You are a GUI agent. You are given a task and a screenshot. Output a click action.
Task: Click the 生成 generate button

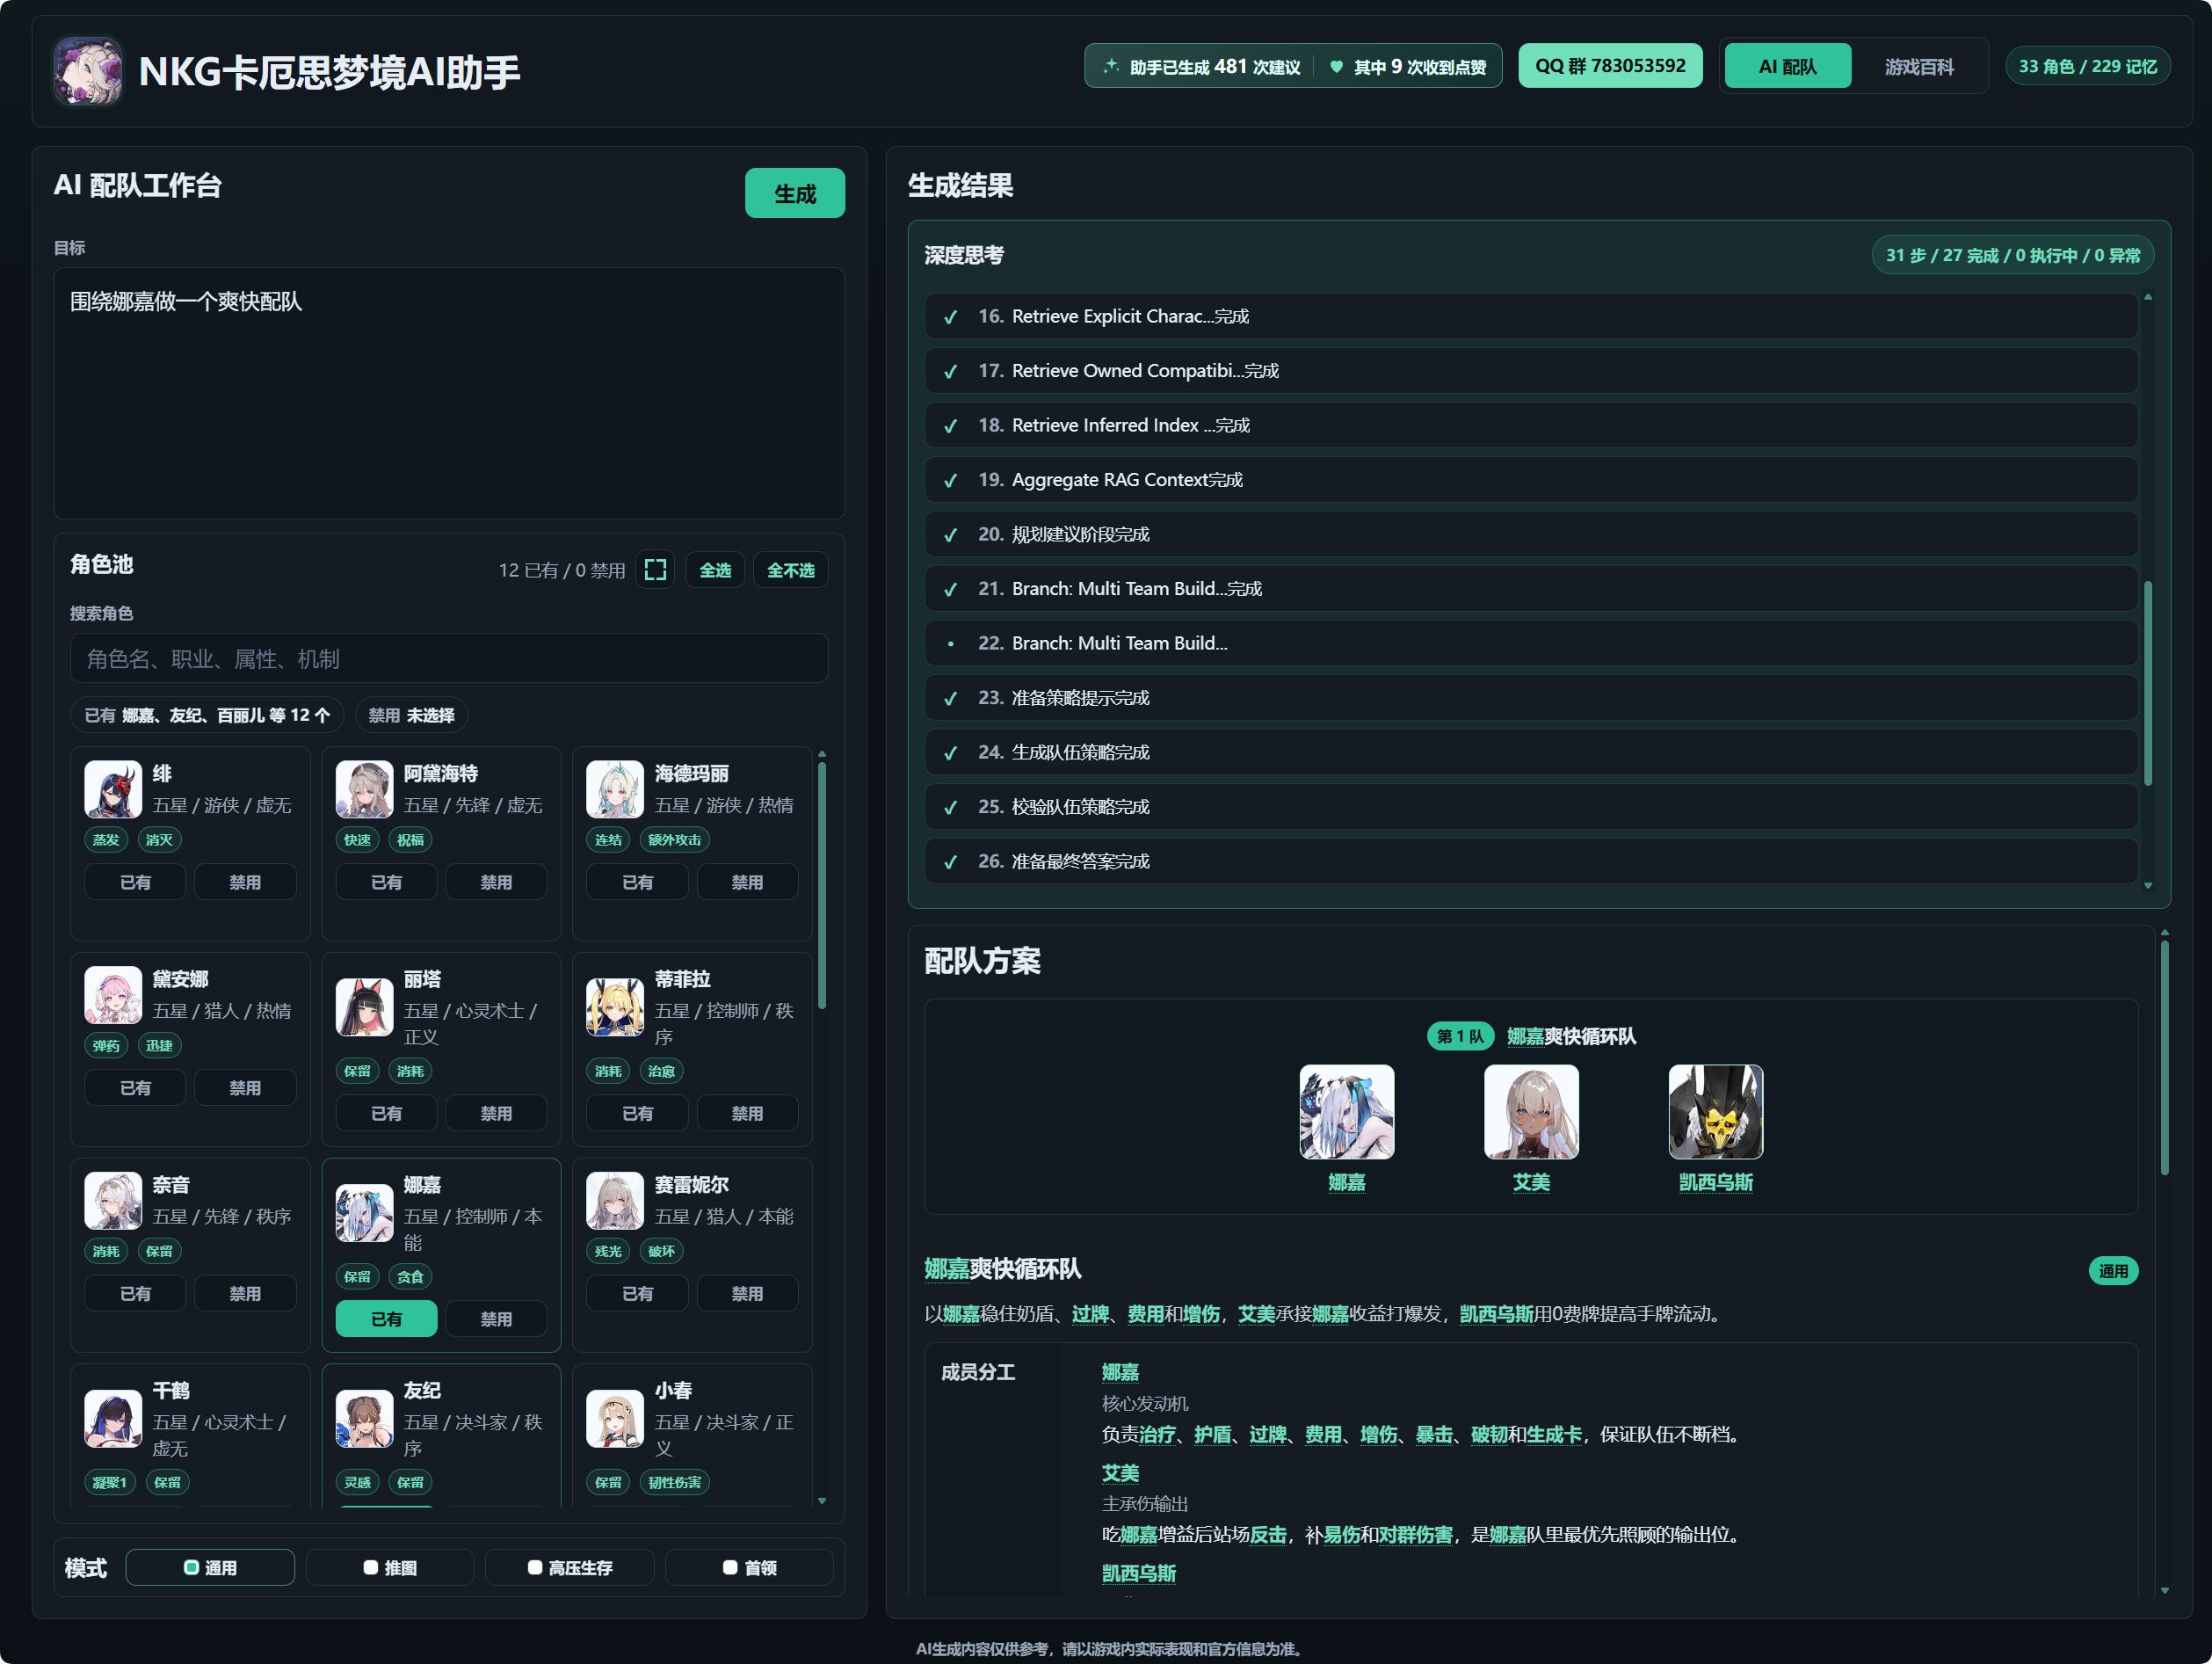pos(794,193)
